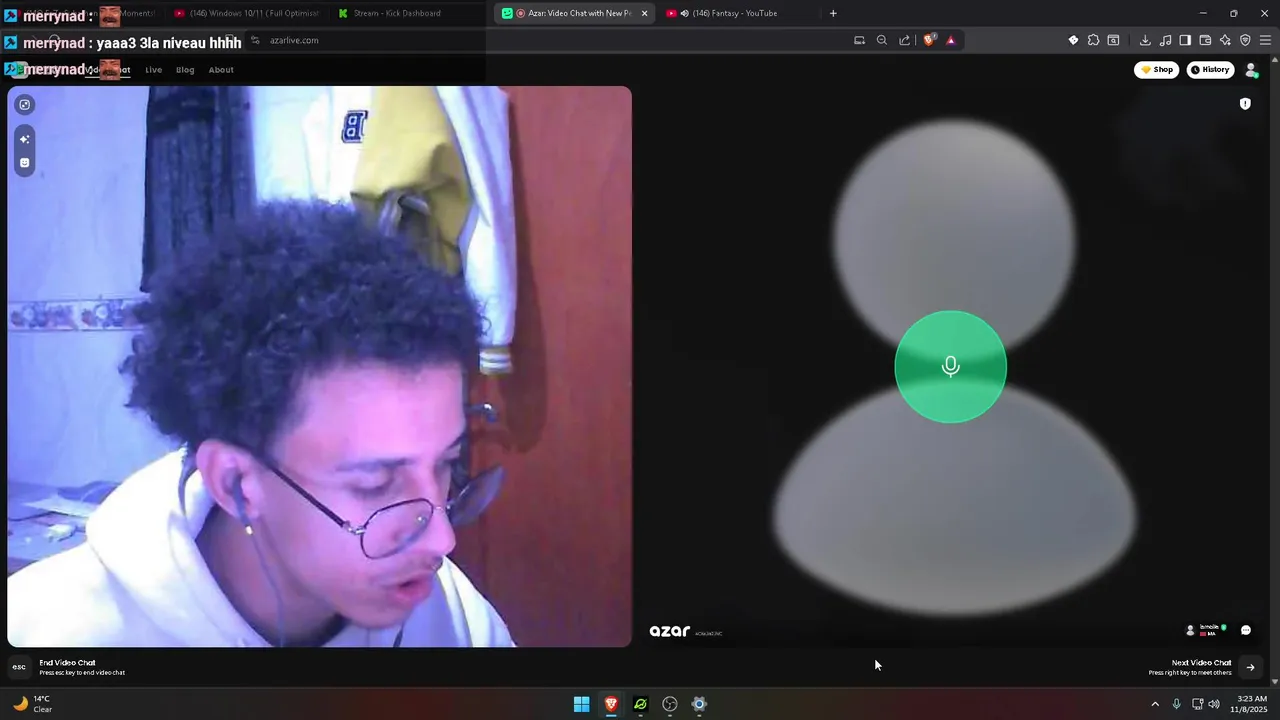The height and width of the screenshot is (720, 1280).
Task: Open the browser extensions puzzle icon
Action: (x=1093, y=40)
